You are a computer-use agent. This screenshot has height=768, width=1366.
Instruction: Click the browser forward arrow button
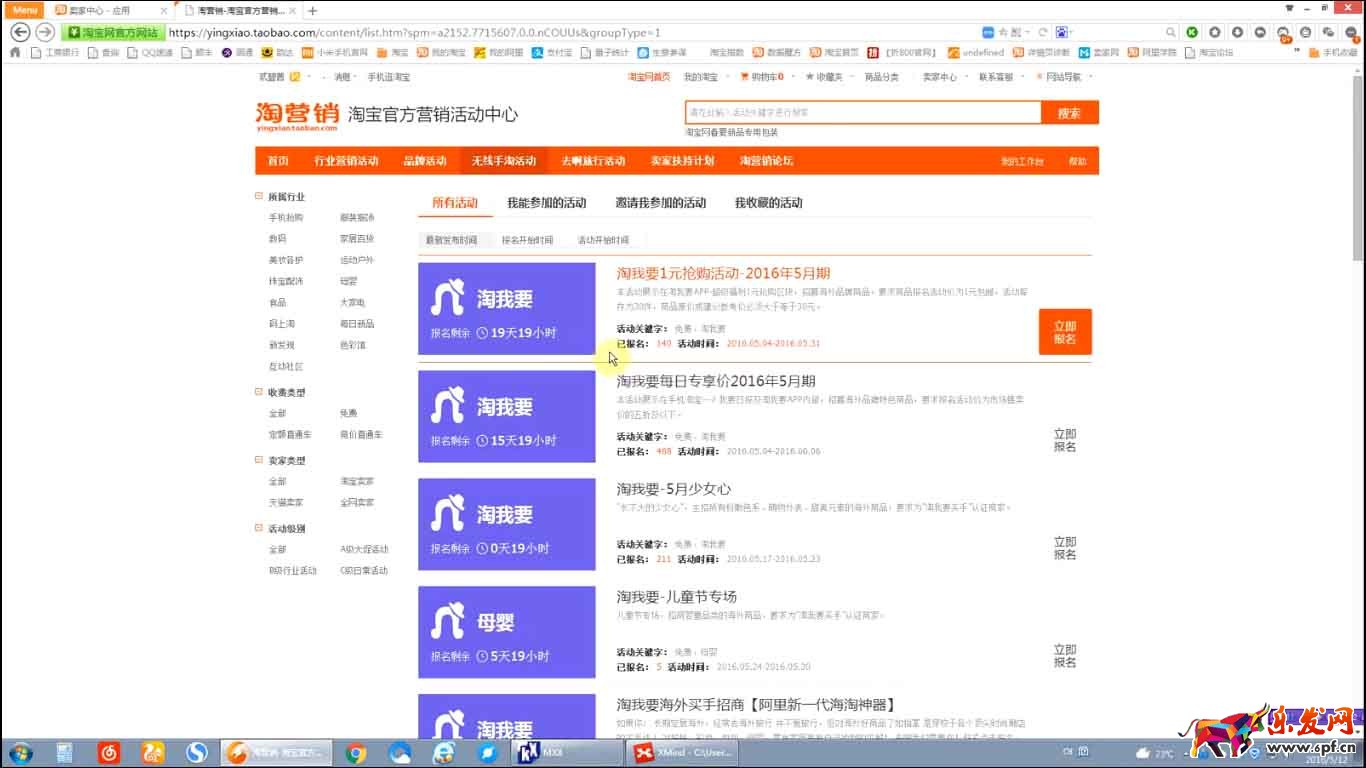(x=45, y=32)
